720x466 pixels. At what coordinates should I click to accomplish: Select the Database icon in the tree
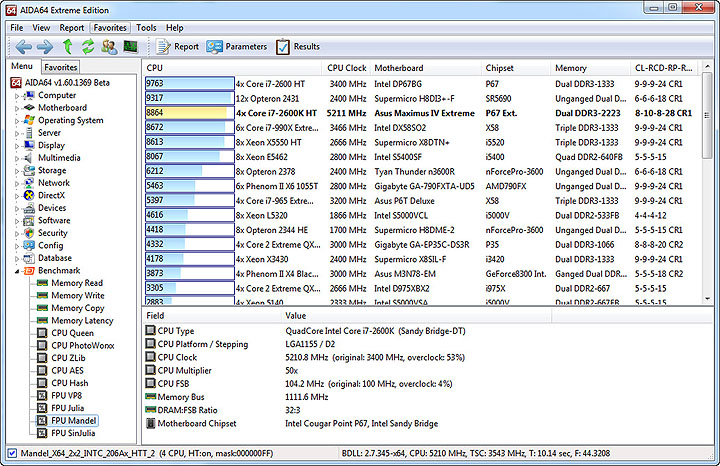(29, 258)
